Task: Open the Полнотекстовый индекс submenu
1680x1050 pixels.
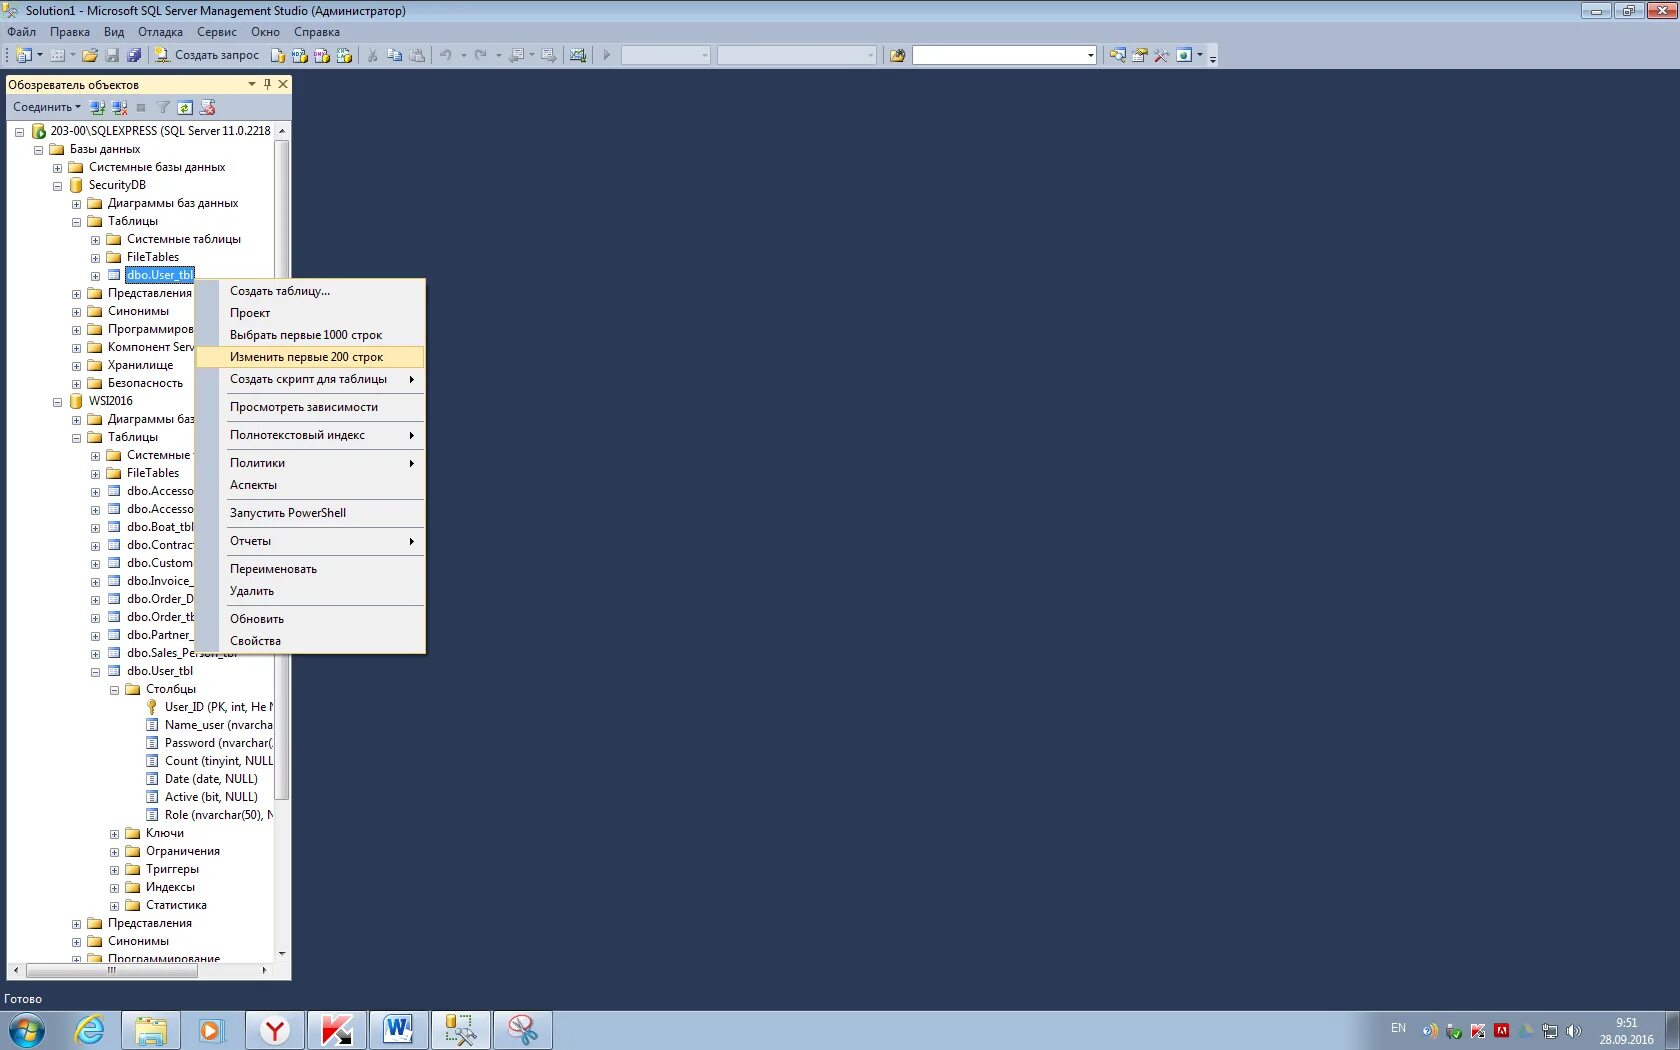Action: [x=310, y=435]
